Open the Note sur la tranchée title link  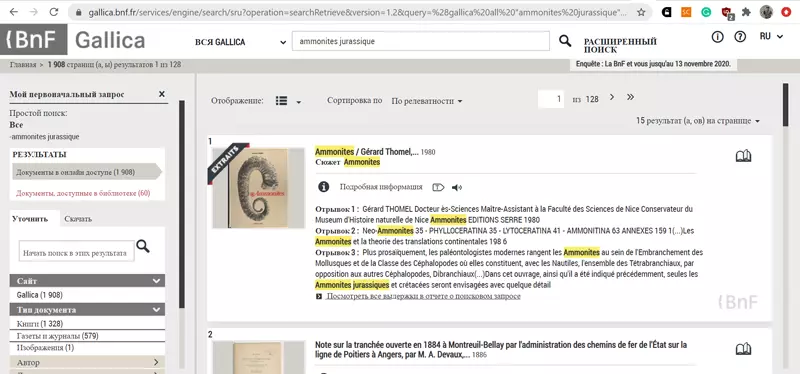click(501, 349)
